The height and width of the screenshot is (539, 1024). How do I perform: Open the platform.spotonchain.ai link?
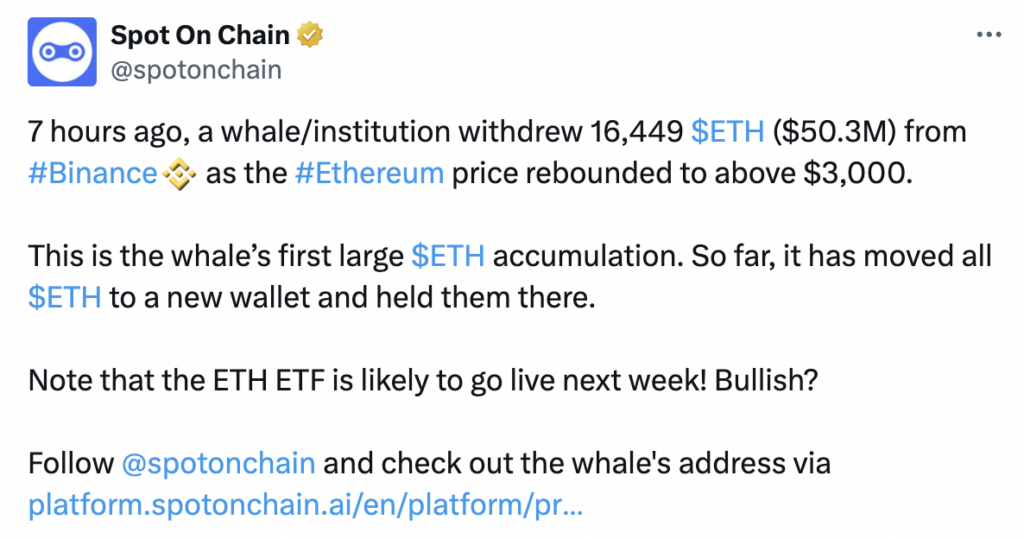tap(305, 505)
